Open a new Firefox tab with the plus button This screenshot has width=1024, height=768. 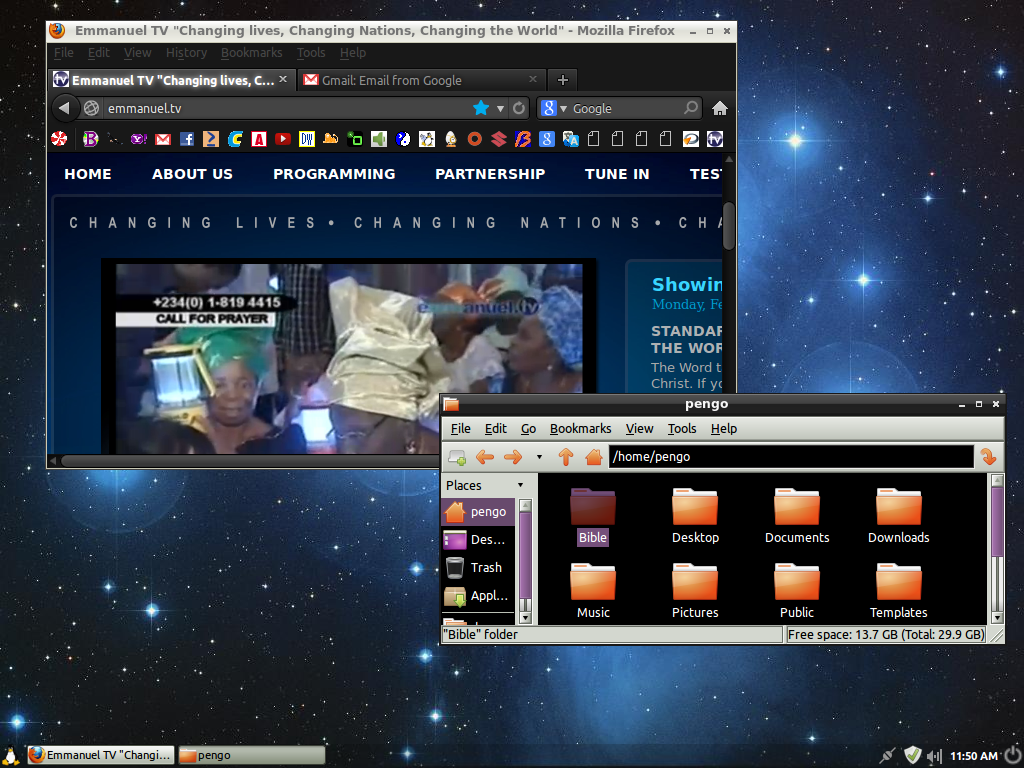562,80
